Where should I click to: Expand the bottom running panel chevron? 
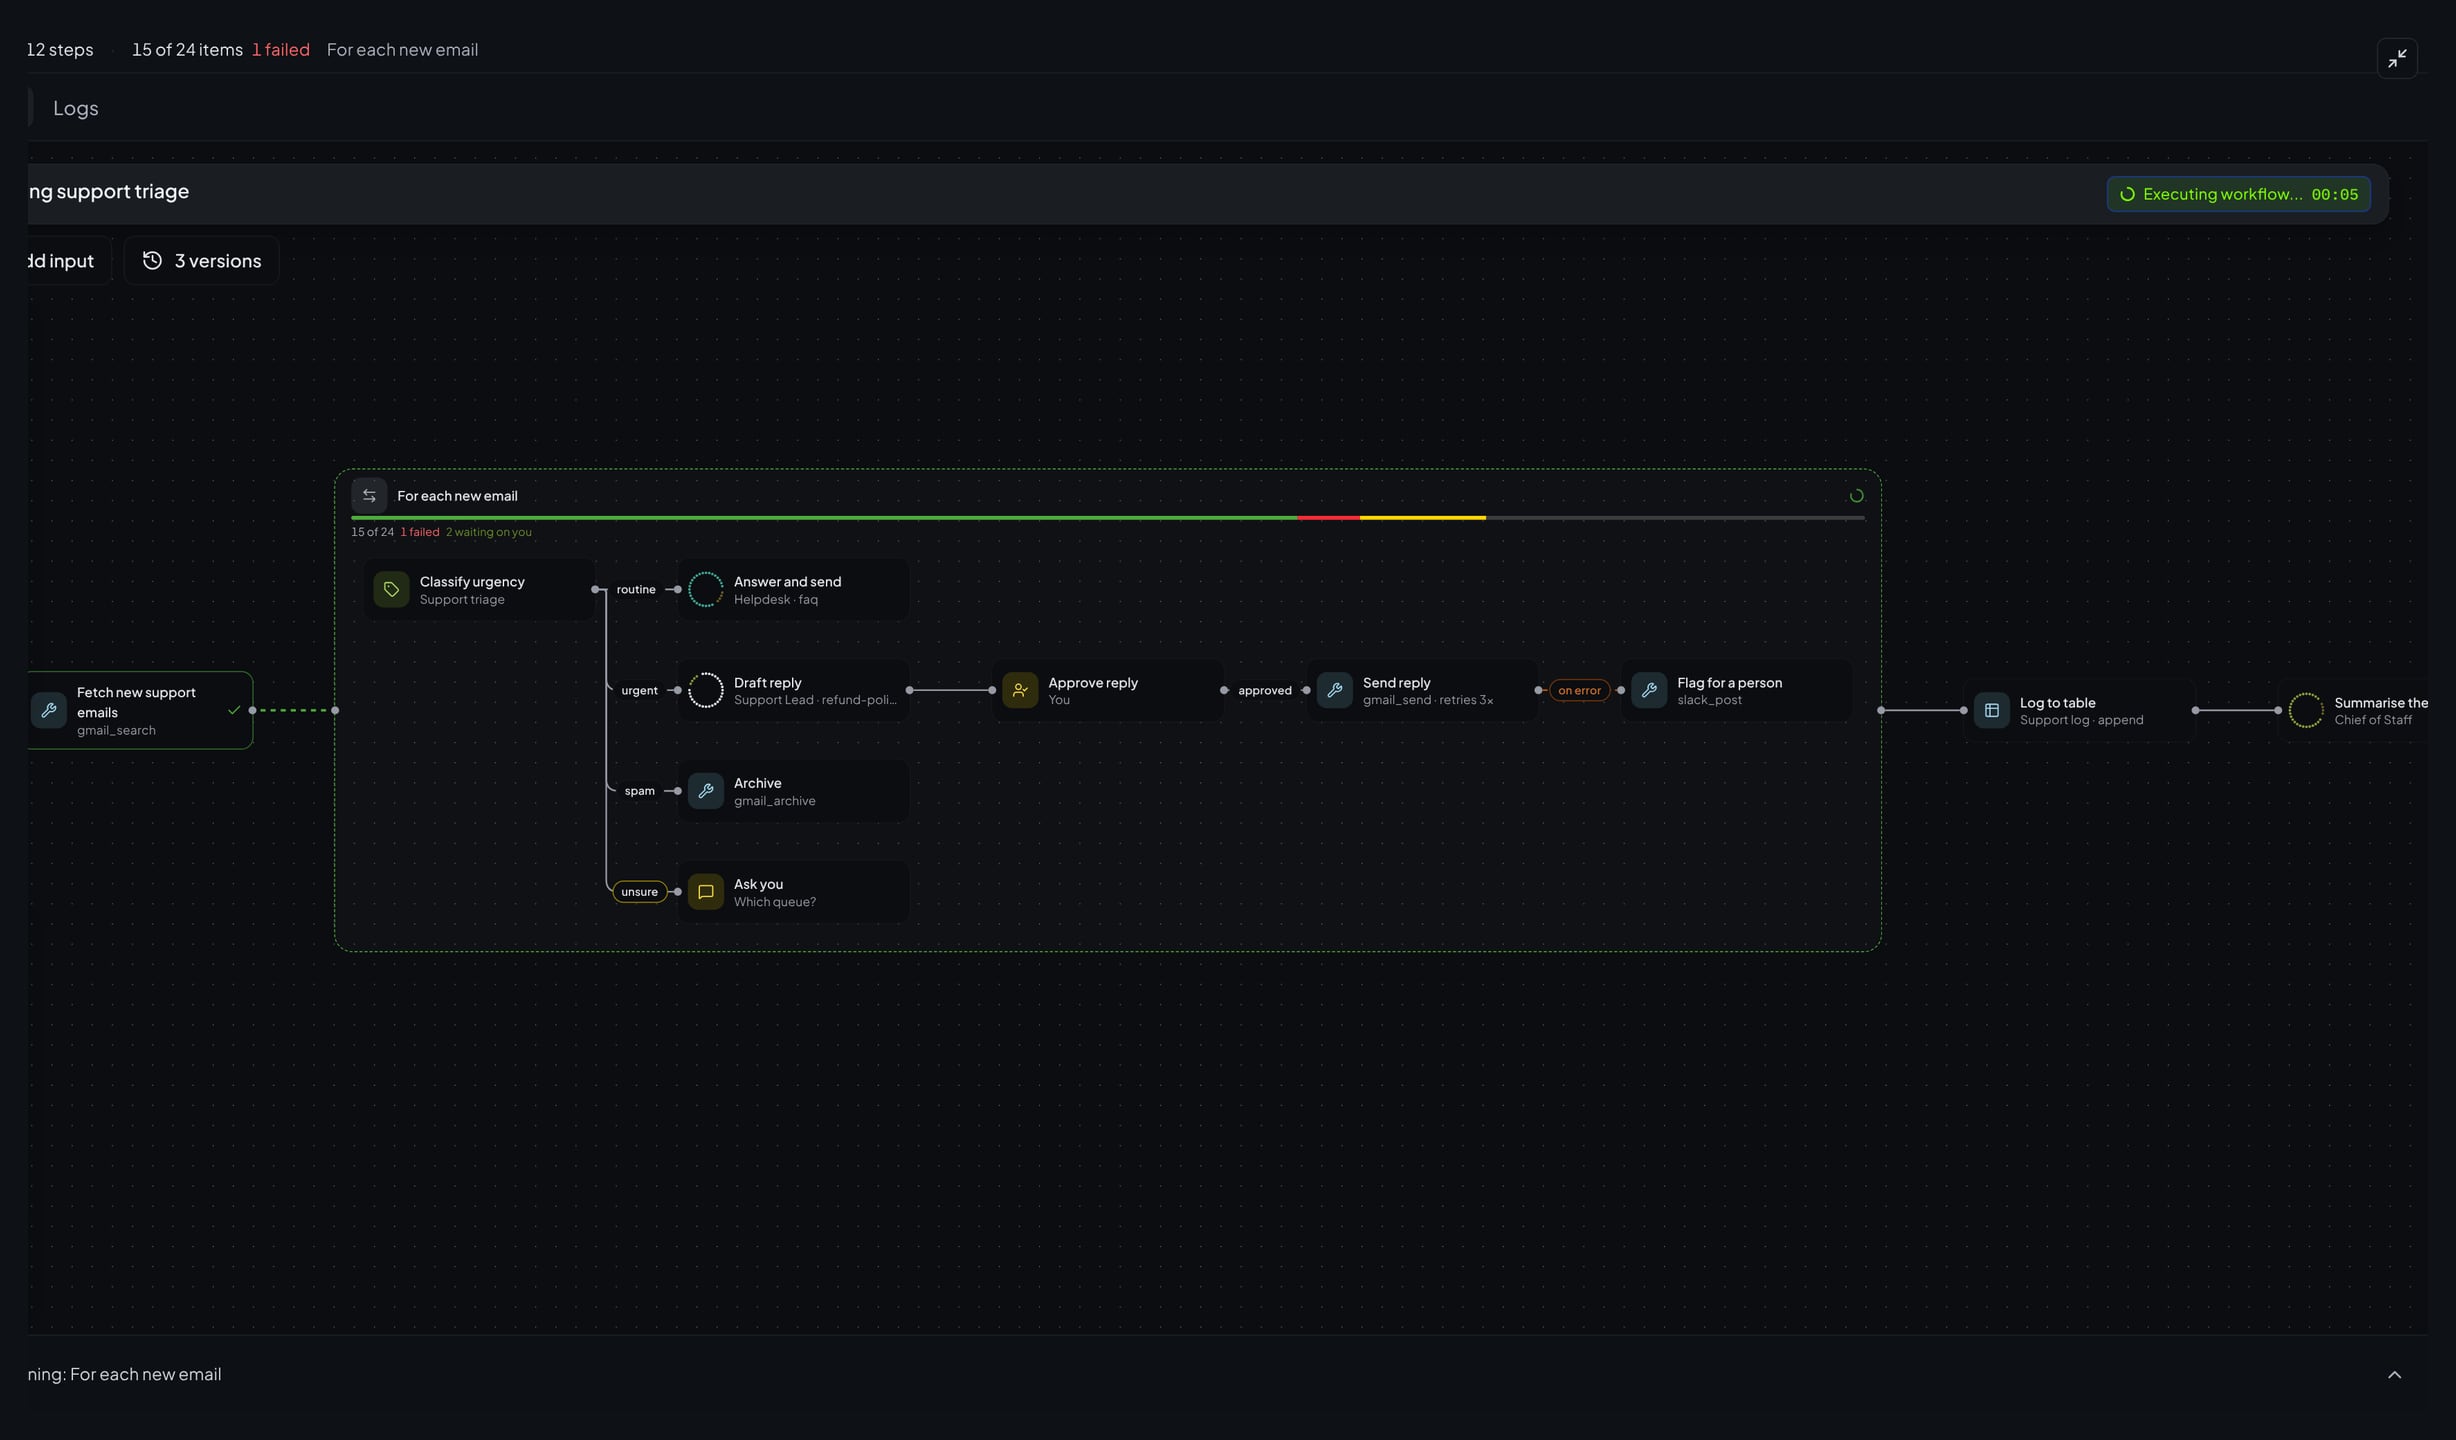(2394, 1375)
